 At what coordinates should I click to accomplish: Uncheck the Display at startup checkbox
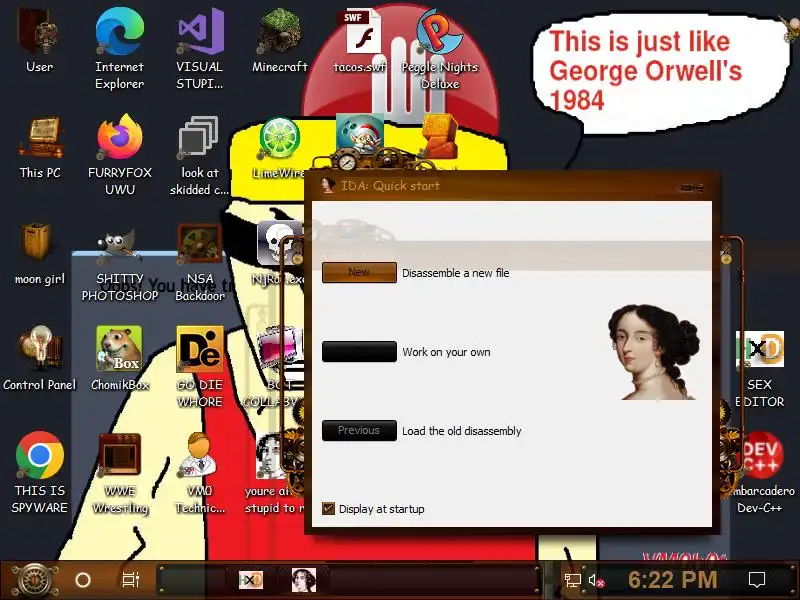[x=329, y=509]
